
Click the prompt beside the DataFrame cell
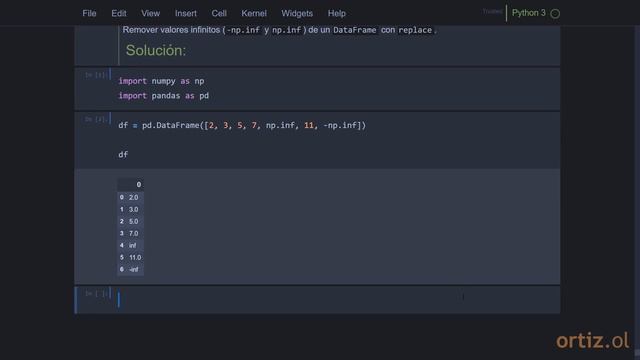pos(96,119)
